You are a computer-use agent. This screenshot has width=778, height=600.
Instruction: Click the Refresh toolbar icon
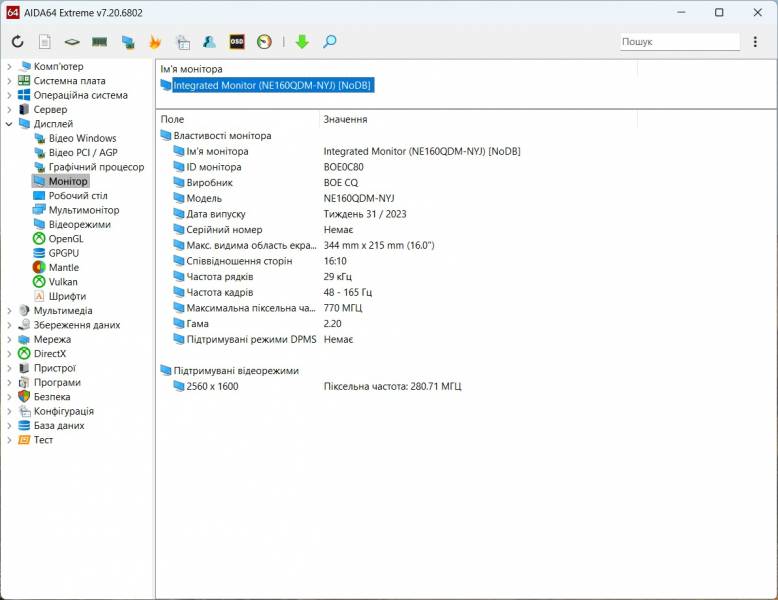tap(18, 42)
